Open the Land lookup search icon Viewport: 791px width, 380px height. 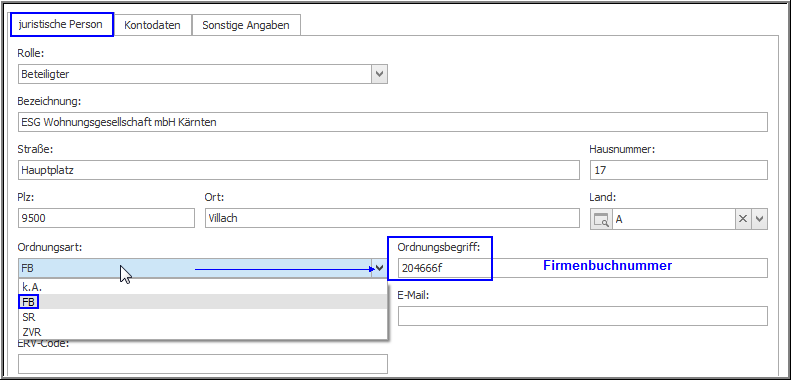[x=601, y=220]
